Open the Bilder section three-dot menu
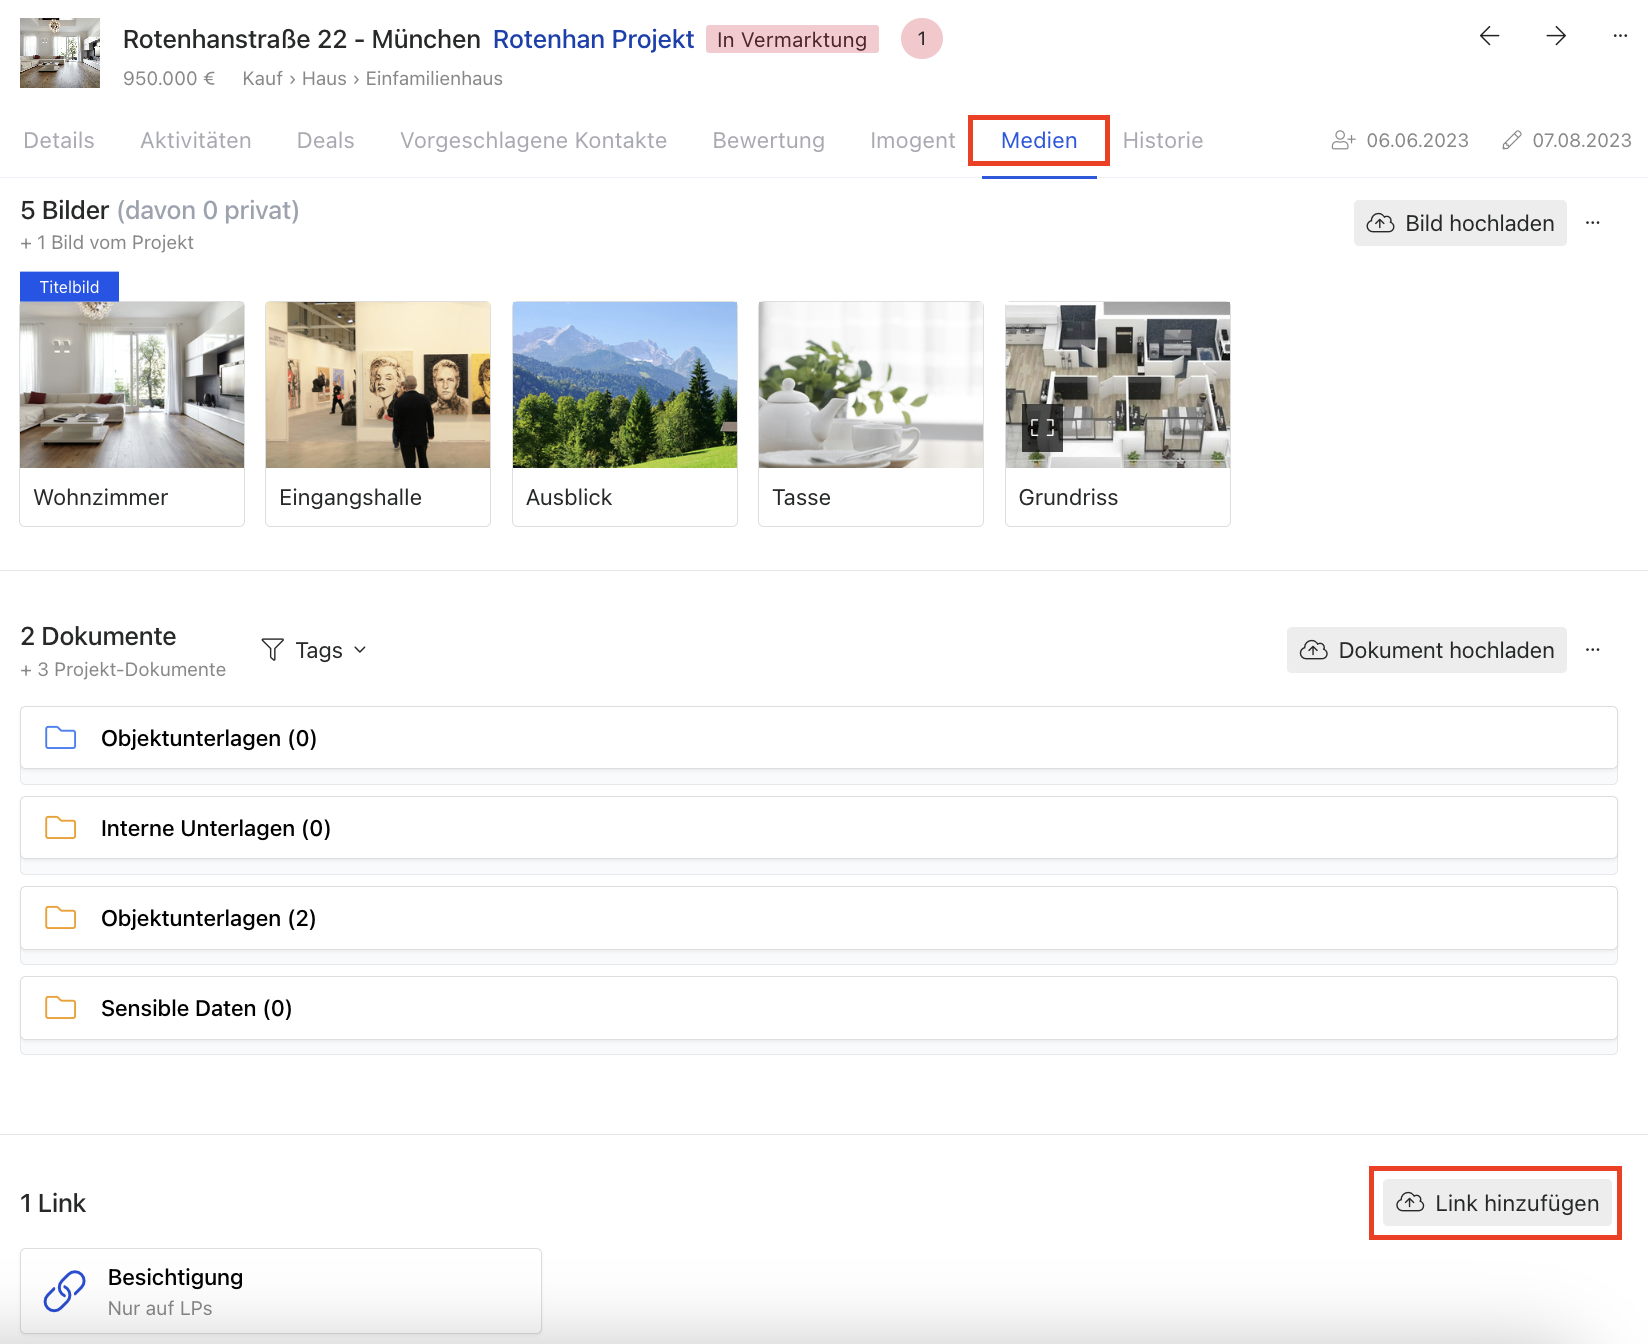1648x1344 pixels. (1593, 223)
